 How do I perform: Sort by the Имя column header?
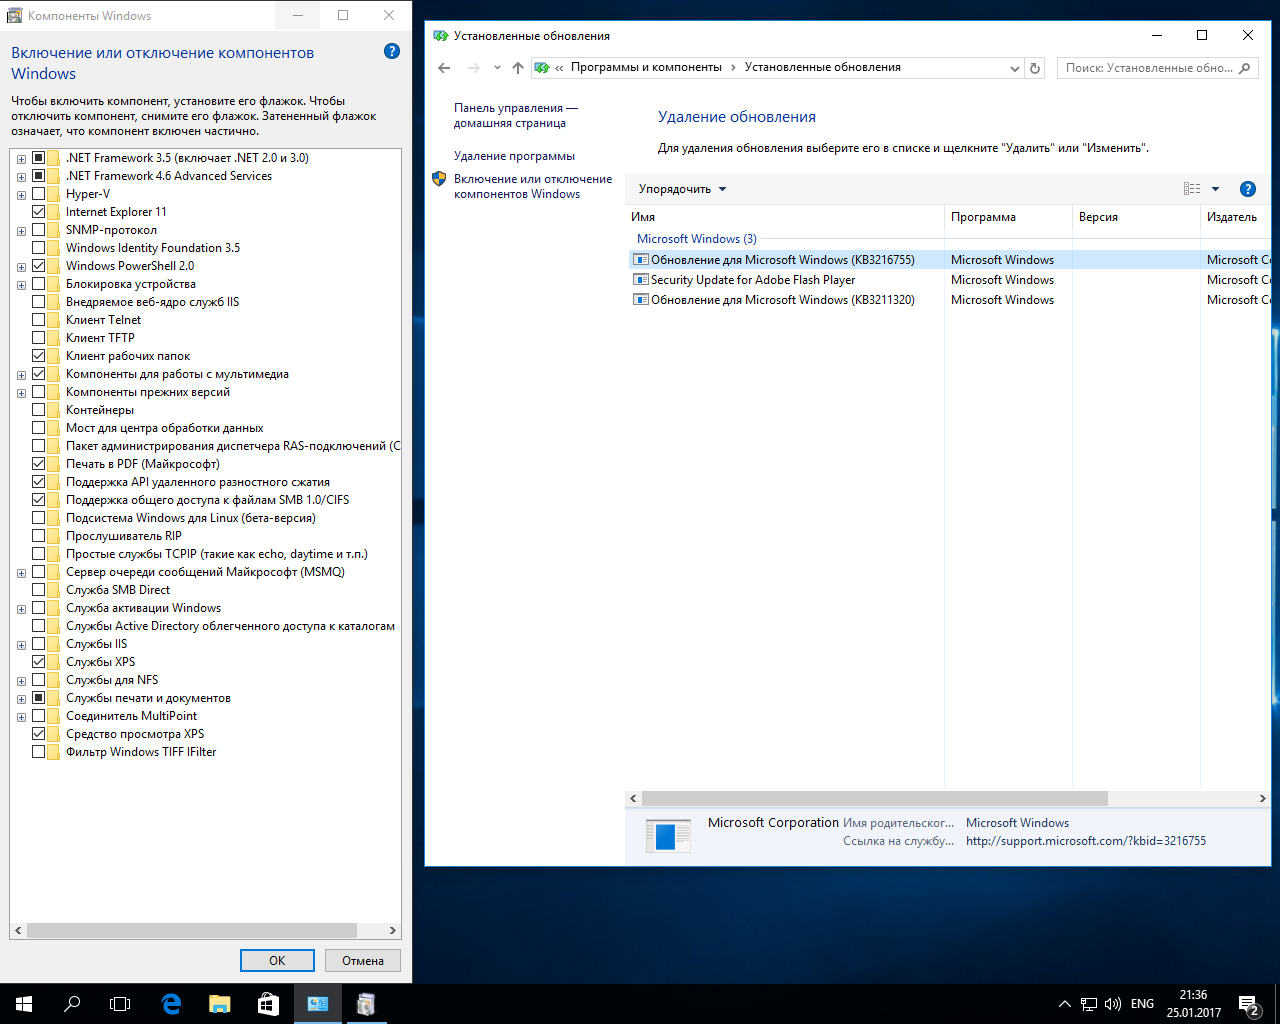pos(785,217)
